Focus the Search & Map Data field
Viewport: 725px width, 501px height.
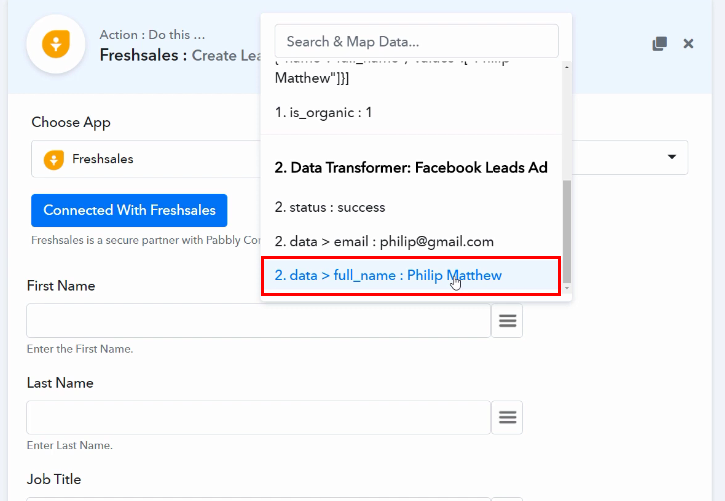[x=416, y=42]
